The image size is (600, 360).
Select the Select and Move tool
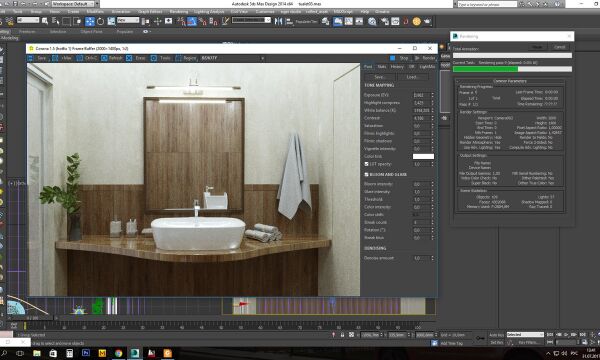90,21
